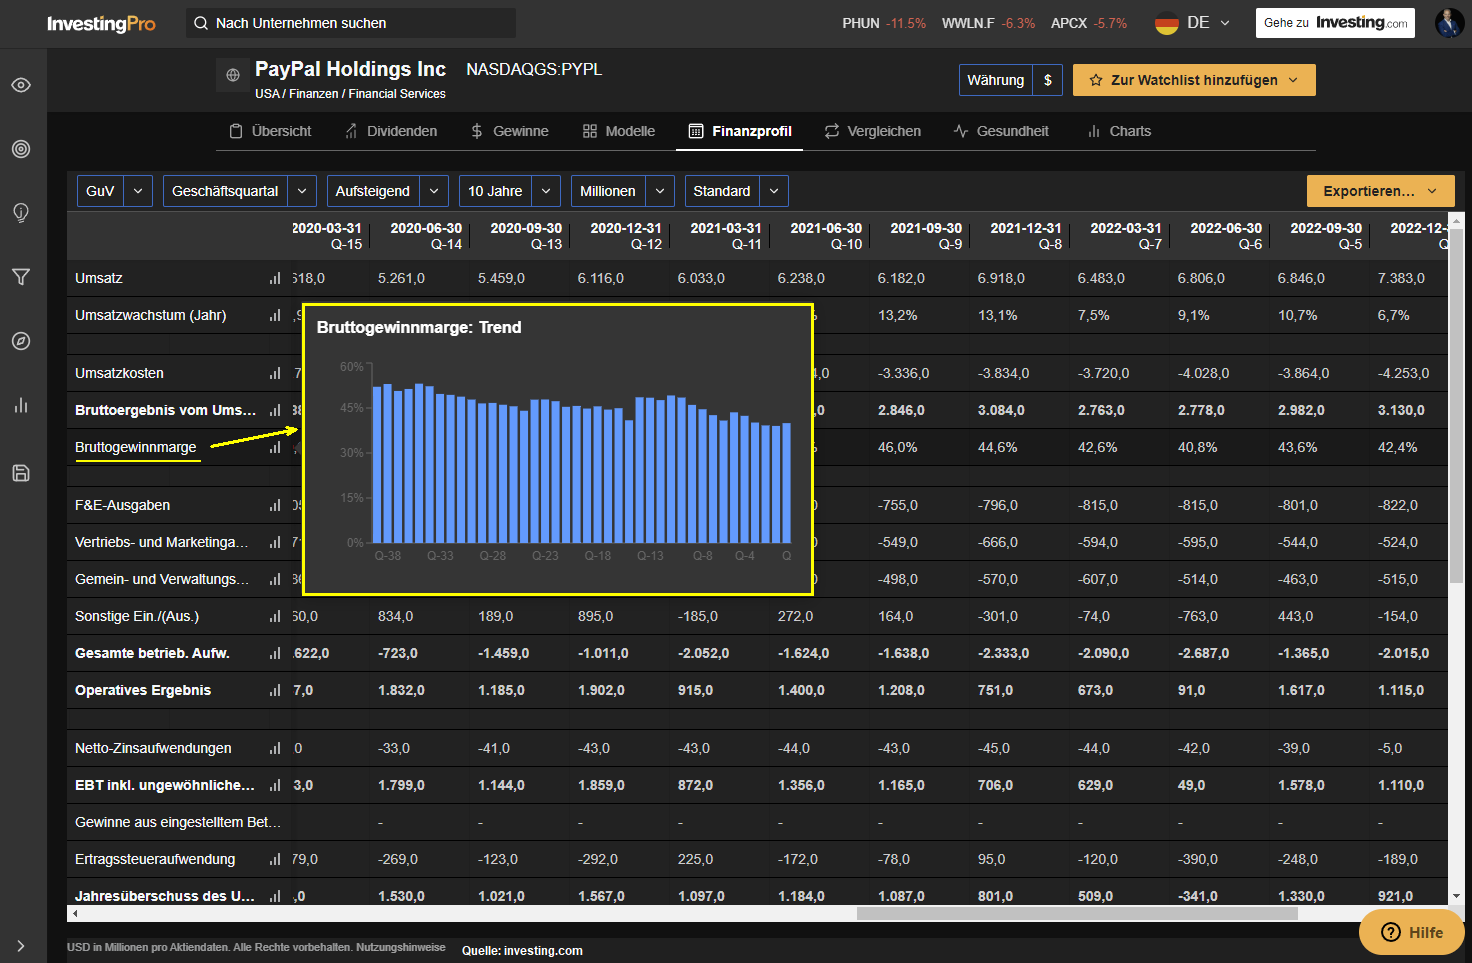
Task: Open the Standard view dropdown
Action: click(x=737, y=191)
